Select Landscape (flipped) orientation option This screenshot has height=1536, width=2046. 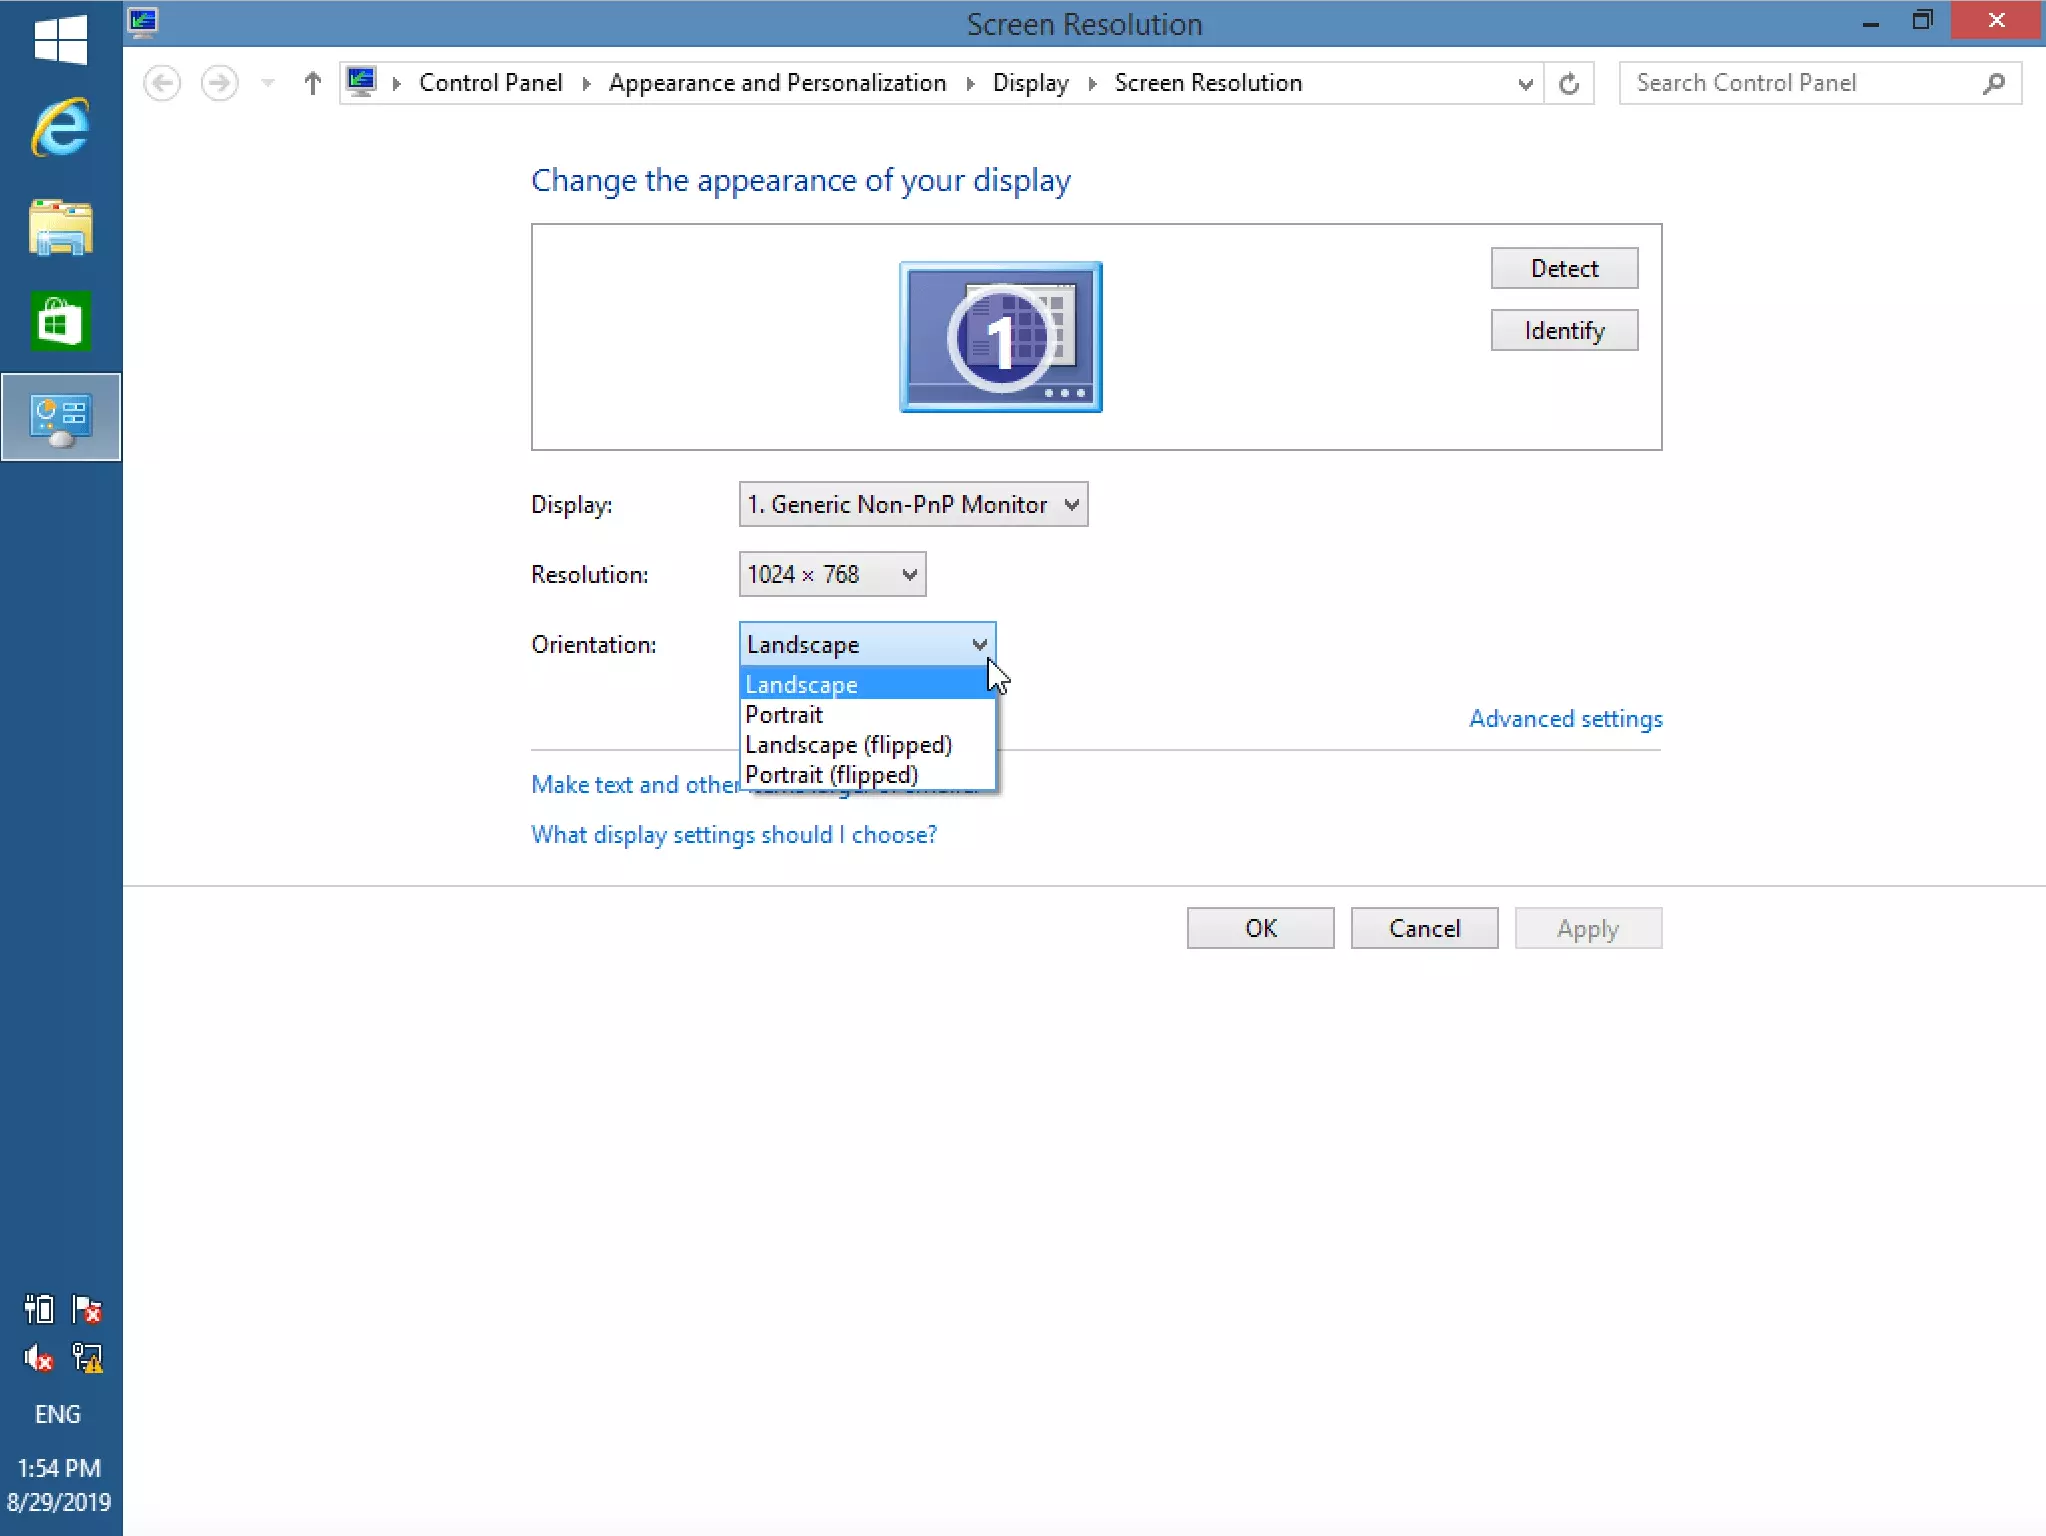(847, 744)
